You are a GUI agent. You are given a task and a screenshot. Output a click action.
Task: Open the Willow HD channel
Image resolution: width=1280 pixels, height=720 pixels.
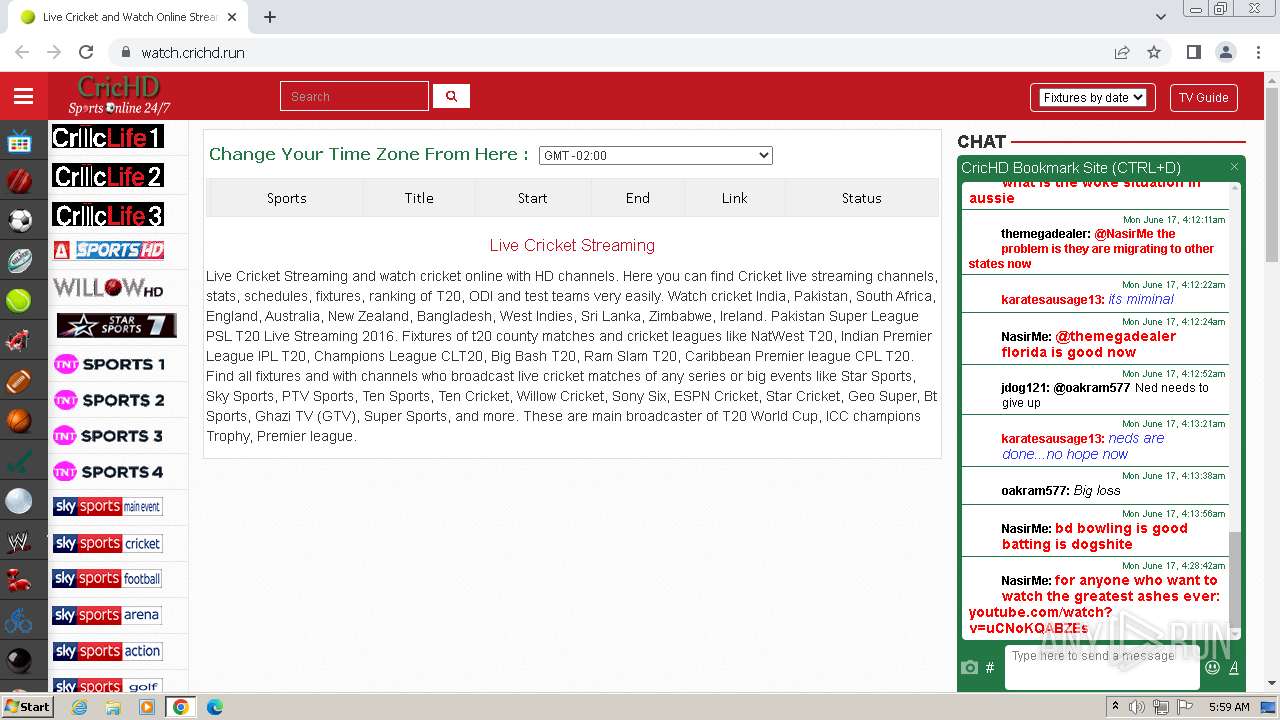pyautogui.click(x=108, y=288)
